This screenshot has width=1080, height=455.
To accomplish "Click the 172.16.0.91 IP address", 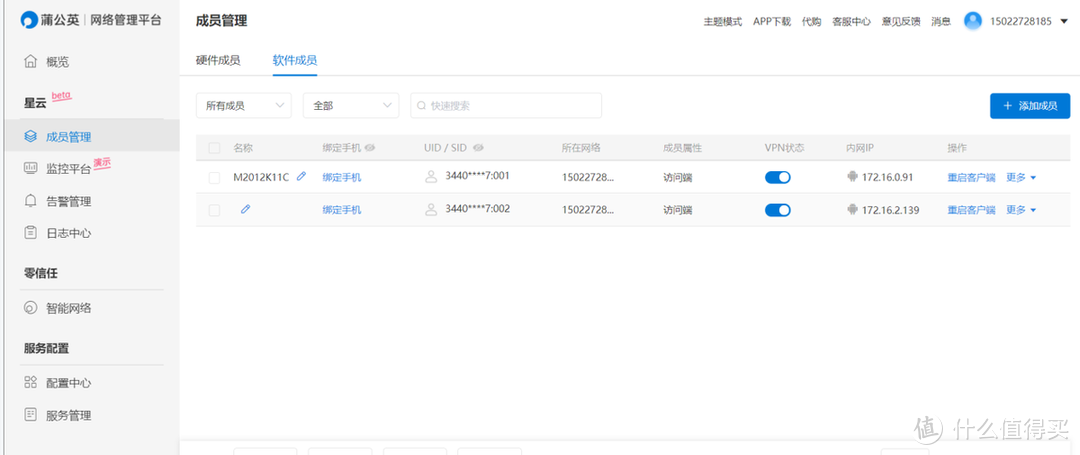I will pos(887,178).
